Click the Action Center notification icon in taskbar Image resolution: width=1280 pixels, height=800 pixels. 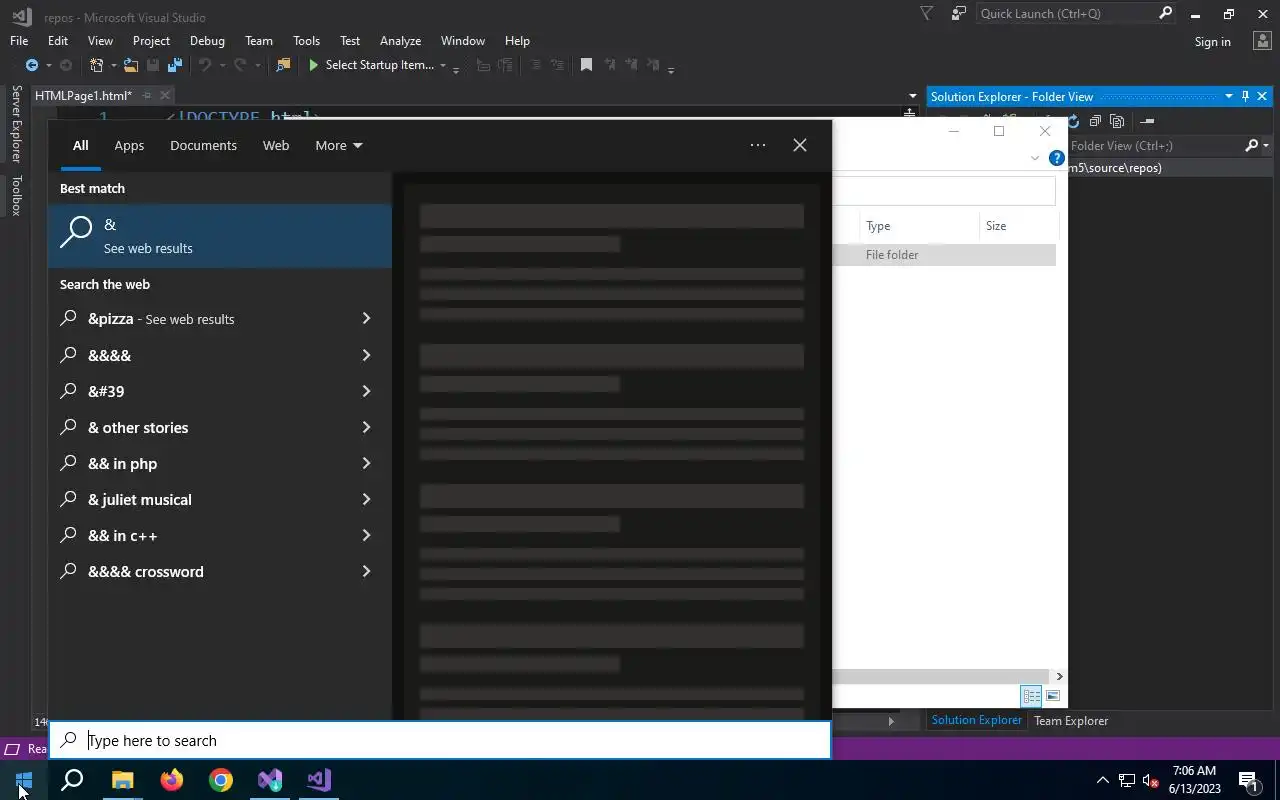(x=1248, y=780)
